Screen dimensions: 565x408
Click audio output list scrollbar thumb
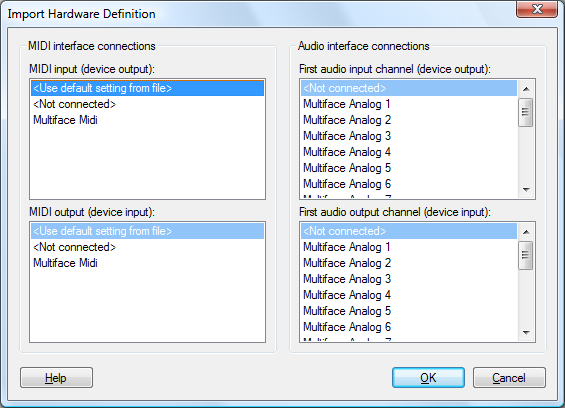[x=526, y=255]
